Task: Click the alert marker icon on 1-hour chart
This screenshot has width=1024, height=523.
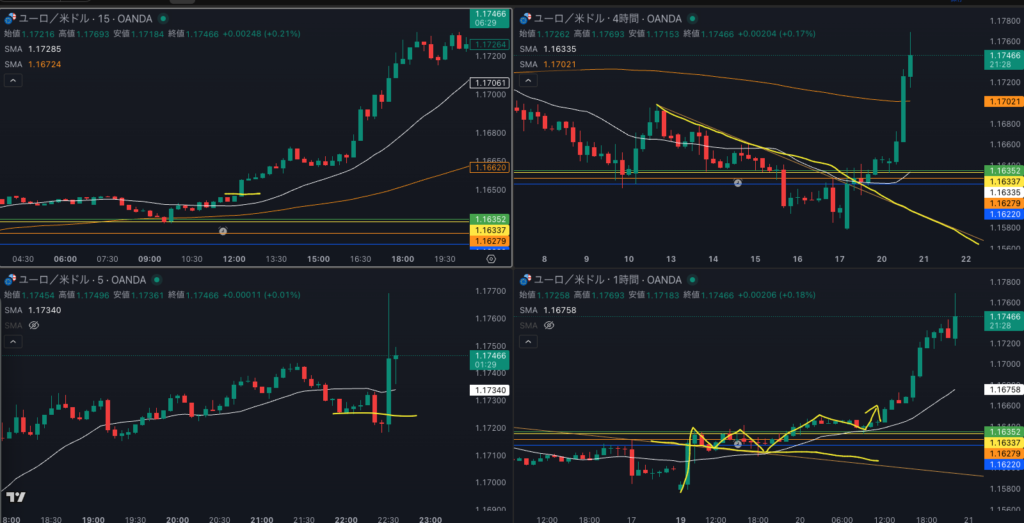Action: coord(738,442)
